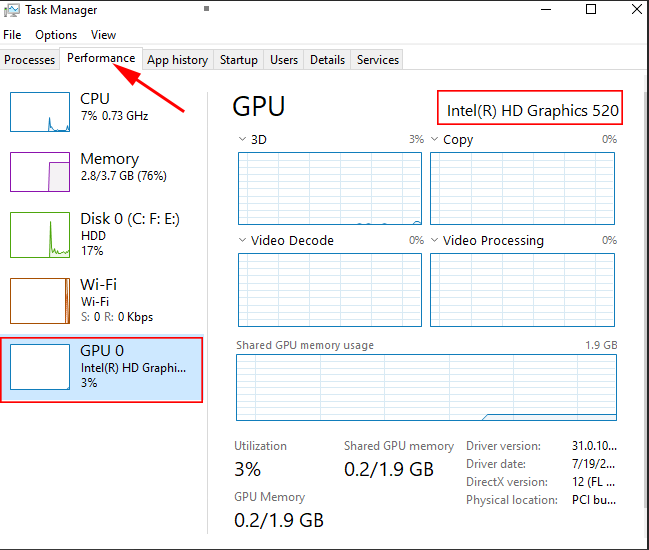Open the View menu
The height and width of the screenshot is (550, 649).
tap(103, 35)
